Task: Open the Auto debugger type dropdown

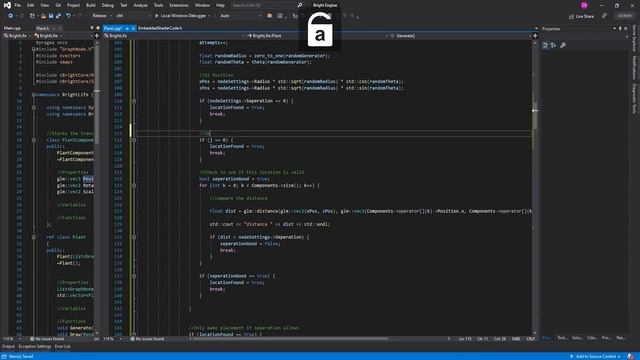Action: click(241, 16)
